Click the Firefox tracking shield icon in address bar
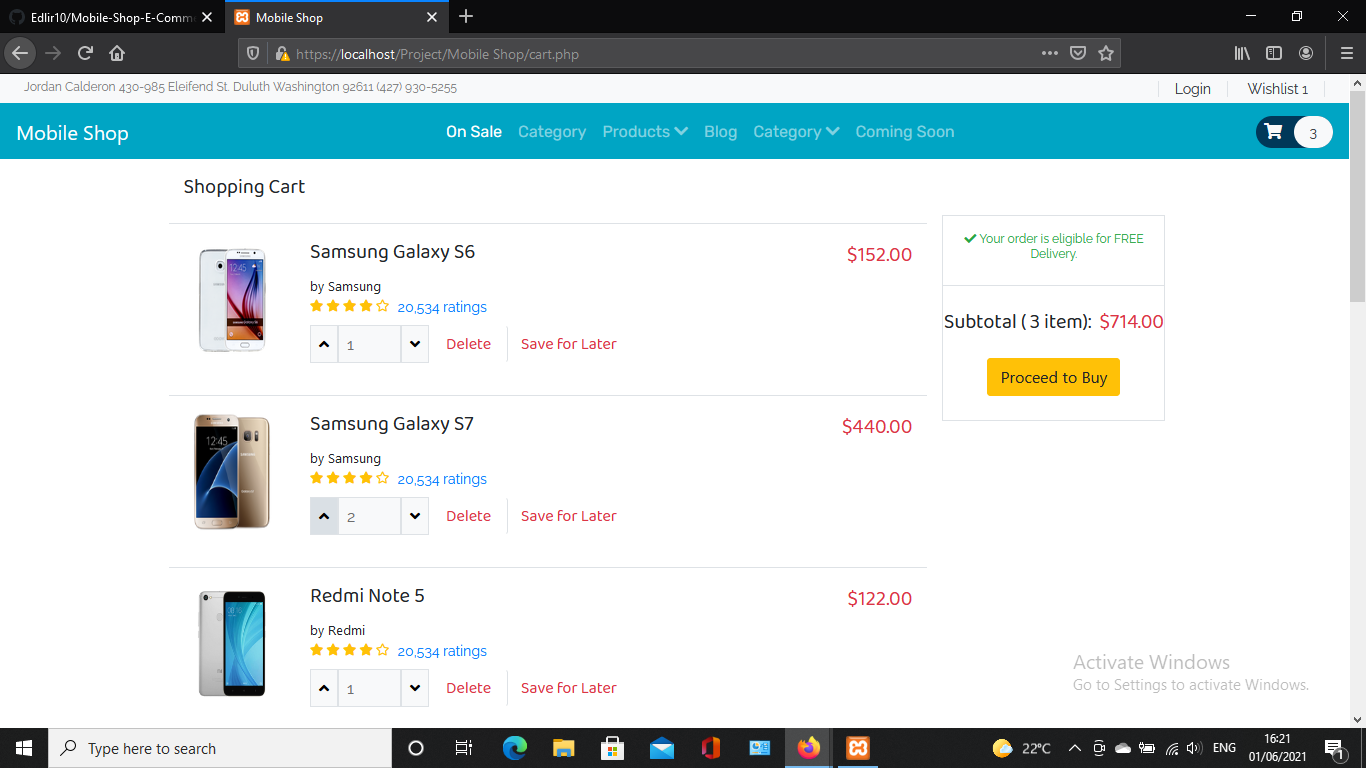The width and height of the screenshot is (1366, 768). click(x=252, y=54)
